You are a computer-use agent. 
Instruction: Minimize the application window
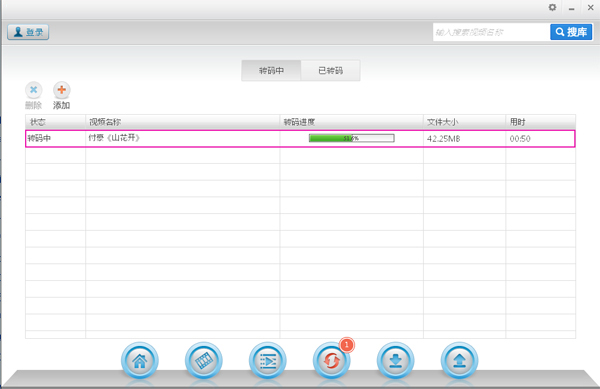571,8
